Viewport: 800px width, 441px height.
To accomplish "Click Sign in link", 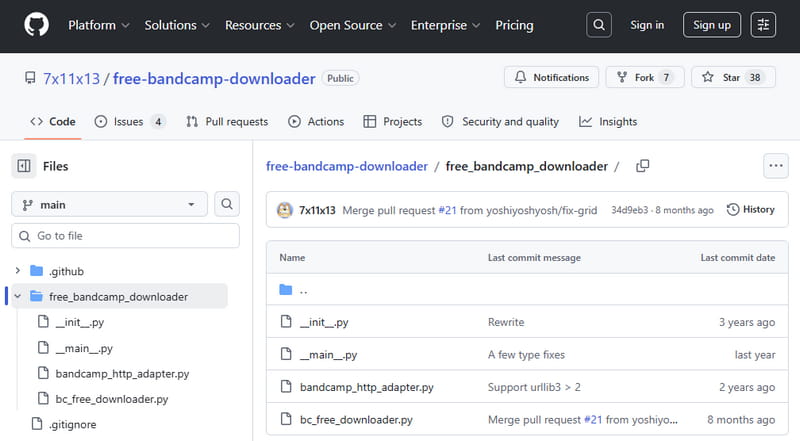I will [647, 25].
